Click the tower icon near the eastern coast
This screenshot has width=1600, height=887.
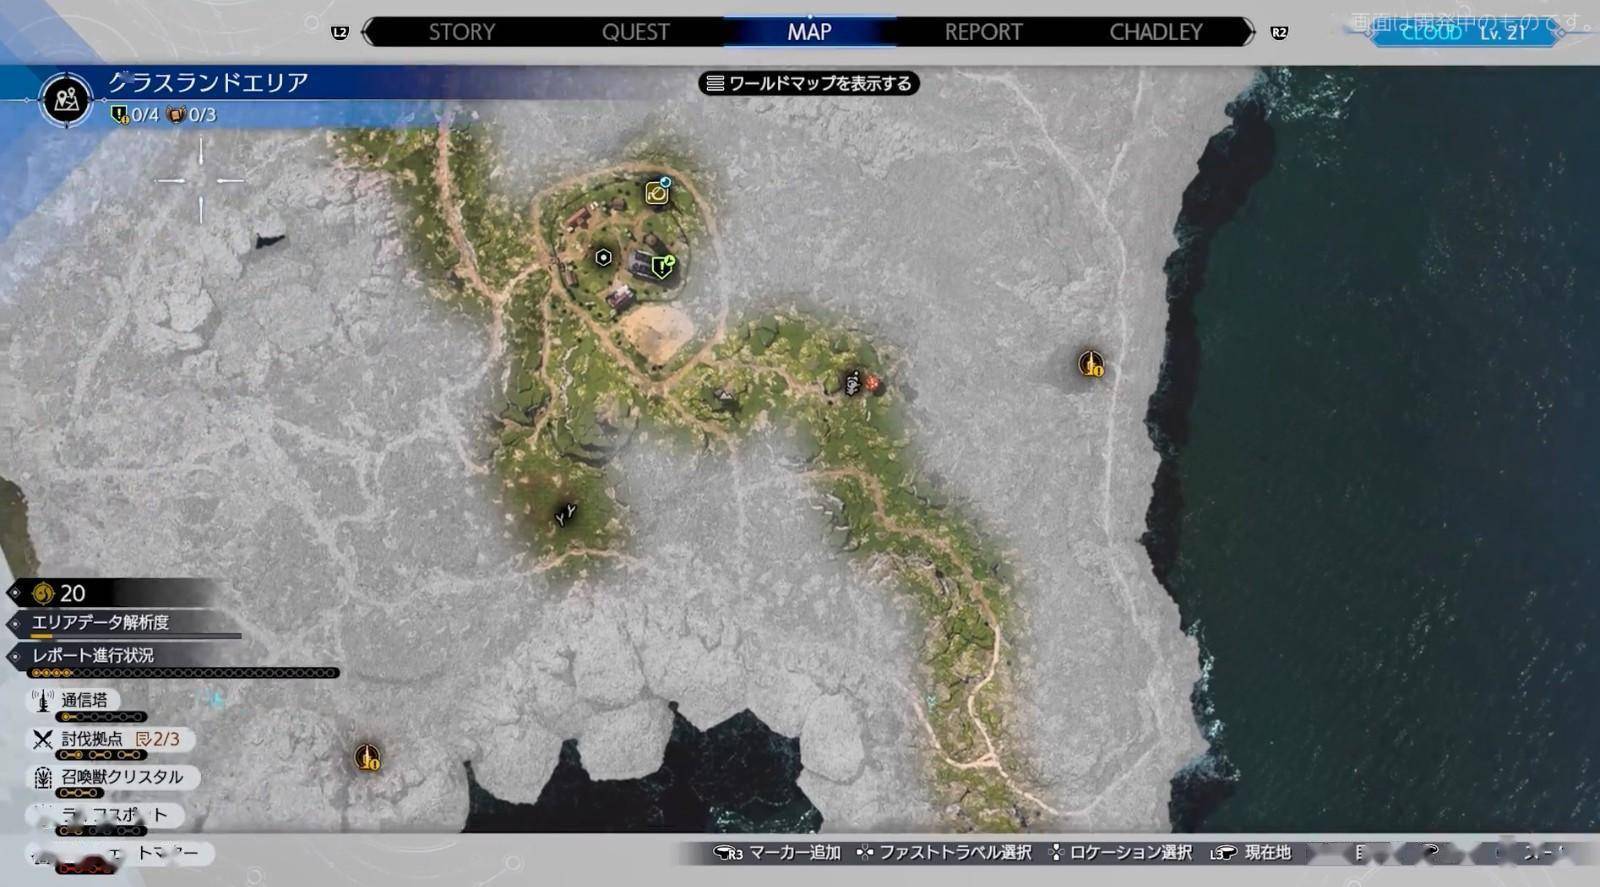pyautogui.click(x=1090, y=363)
